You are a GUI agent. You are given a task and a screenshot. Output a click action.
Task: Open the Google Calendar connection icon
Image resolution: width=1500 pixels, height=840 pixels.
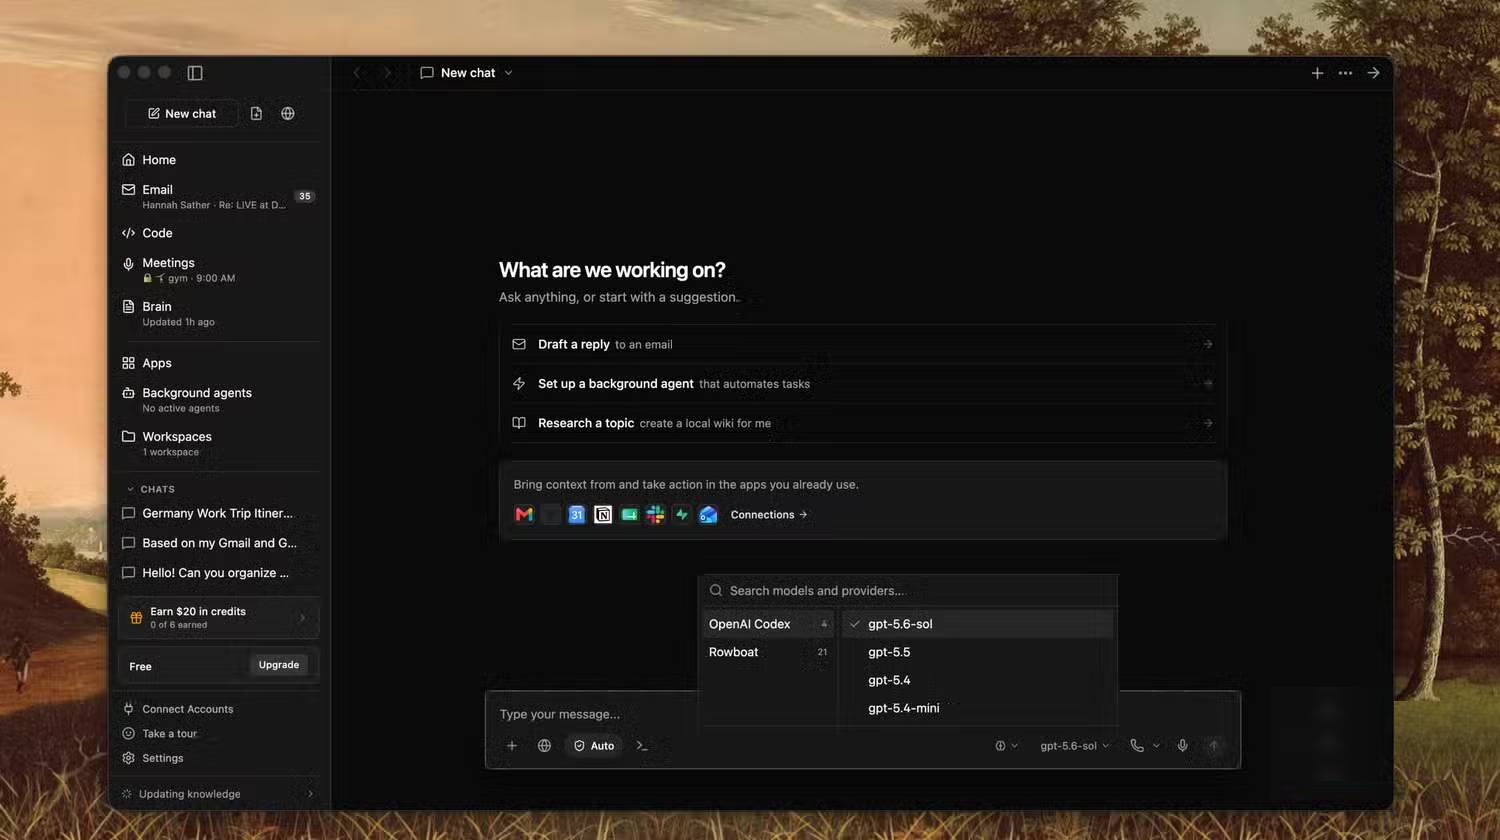coord(576,515)
